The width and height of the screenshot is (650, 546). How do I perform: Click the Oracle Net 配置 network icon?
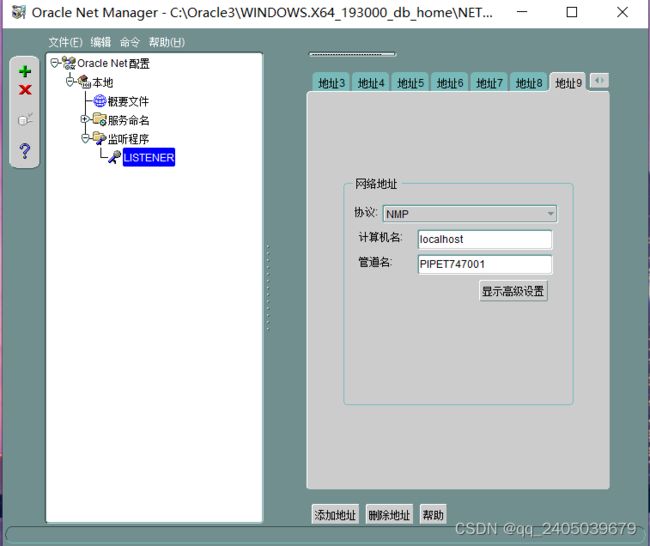[x=69, y=63]
